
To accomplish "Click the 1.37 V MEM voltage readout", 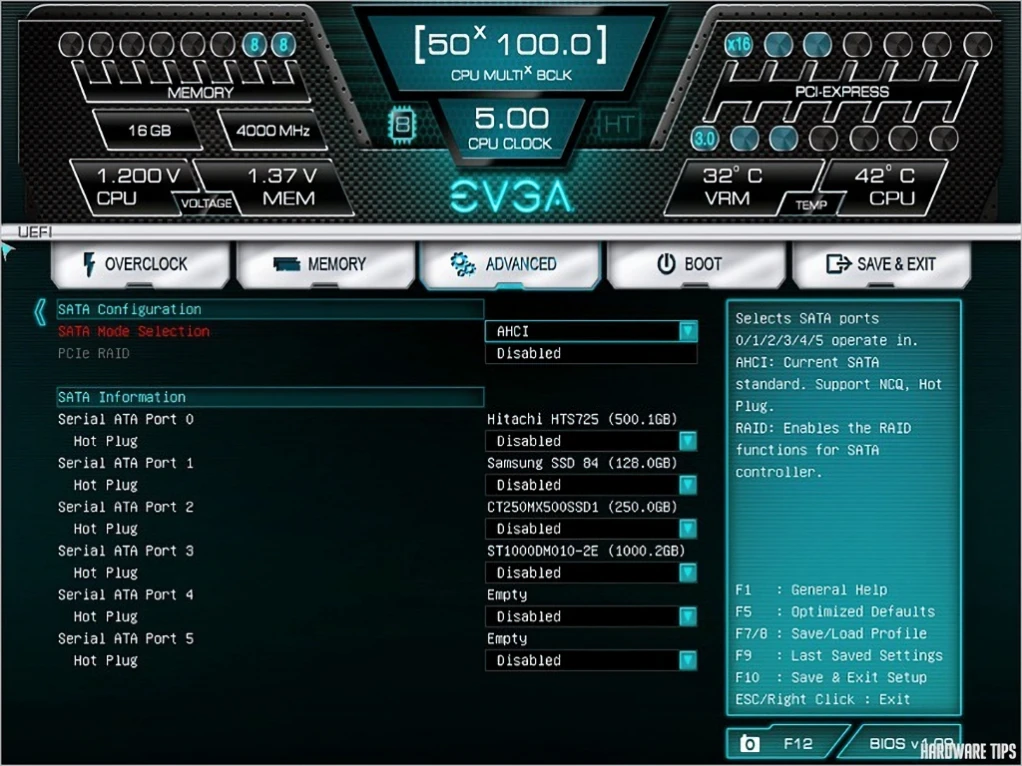I will coord(283,187).
